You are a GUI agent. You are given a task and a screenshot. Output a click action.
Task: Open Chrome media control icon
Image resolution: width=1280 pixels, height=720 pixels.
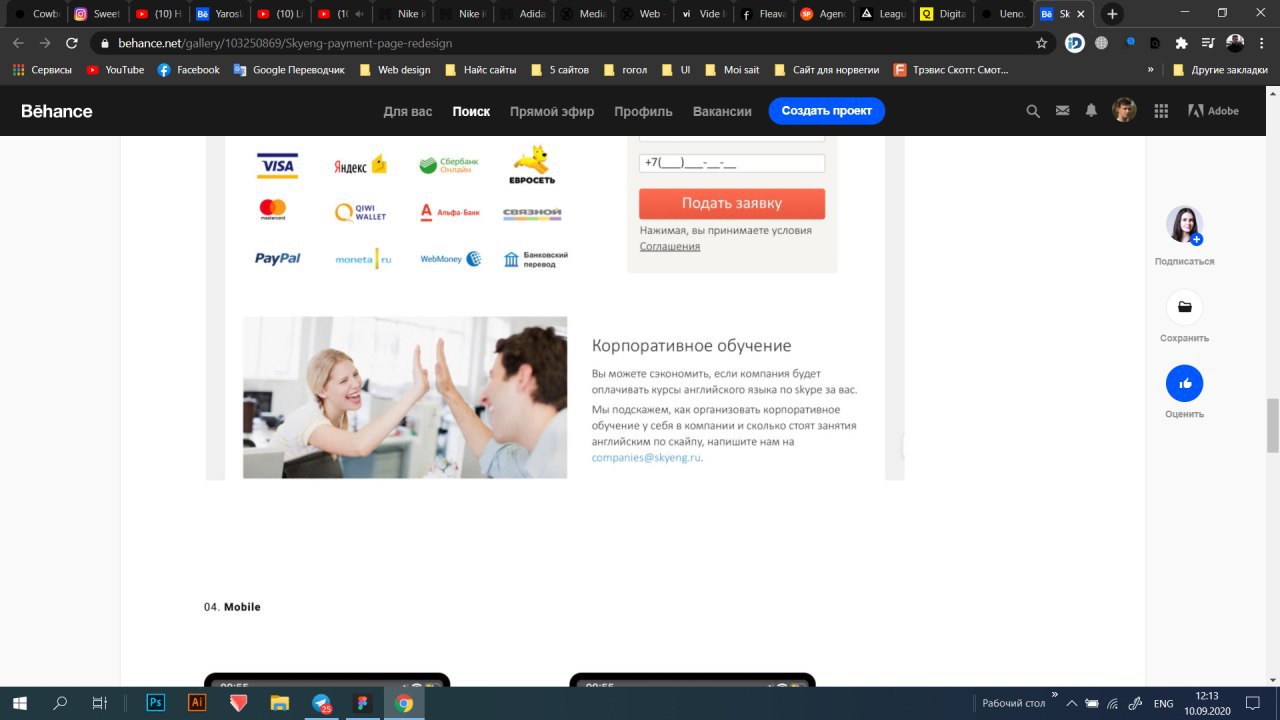click(1208, 43)
